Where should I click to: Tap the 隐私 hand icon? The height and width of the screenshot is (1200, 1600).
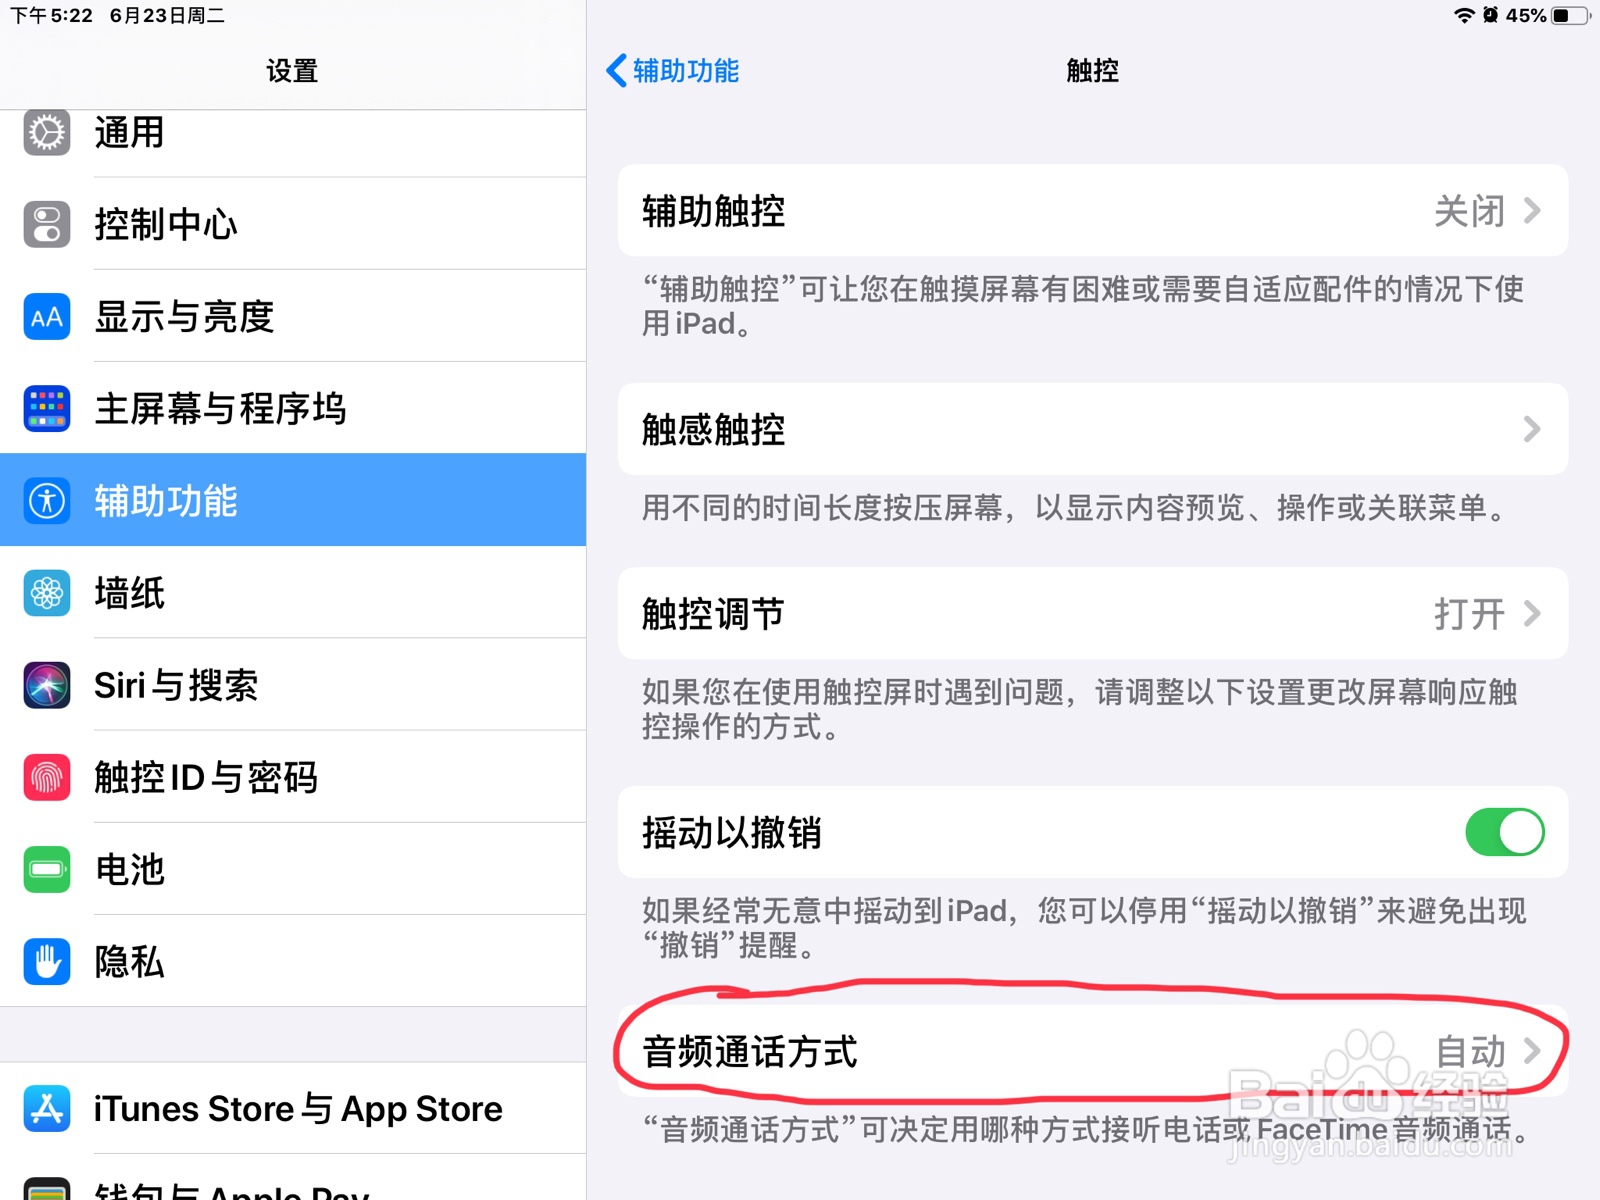(x=47, y=961)
